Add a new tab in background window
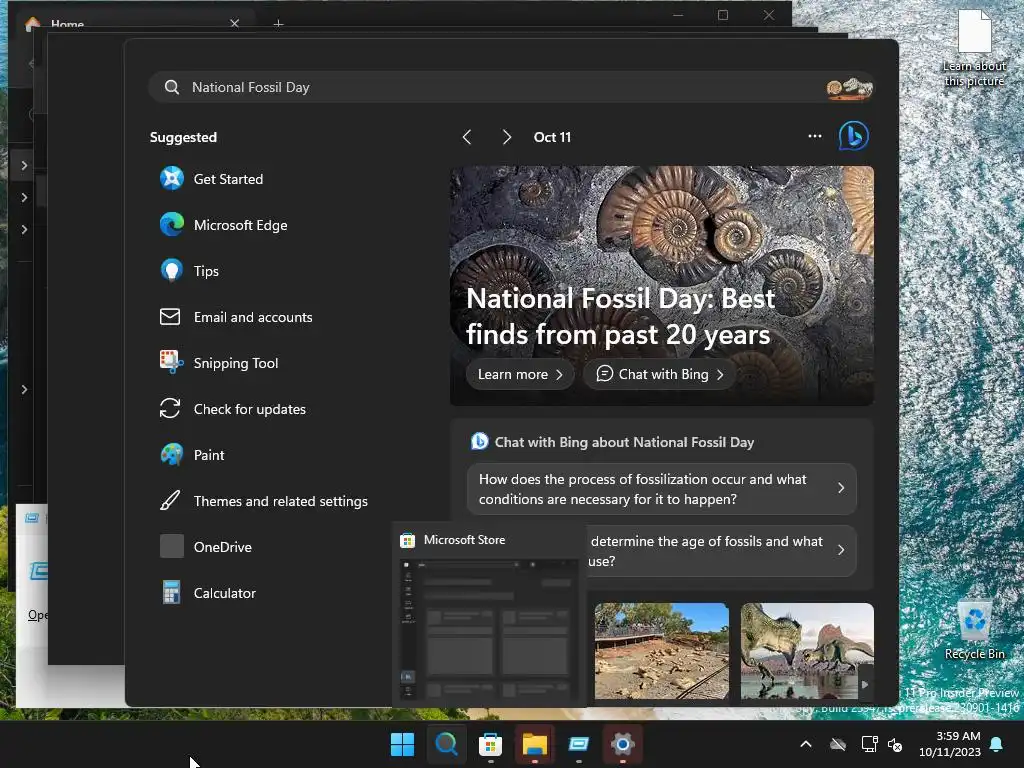 tap(278, 24)
